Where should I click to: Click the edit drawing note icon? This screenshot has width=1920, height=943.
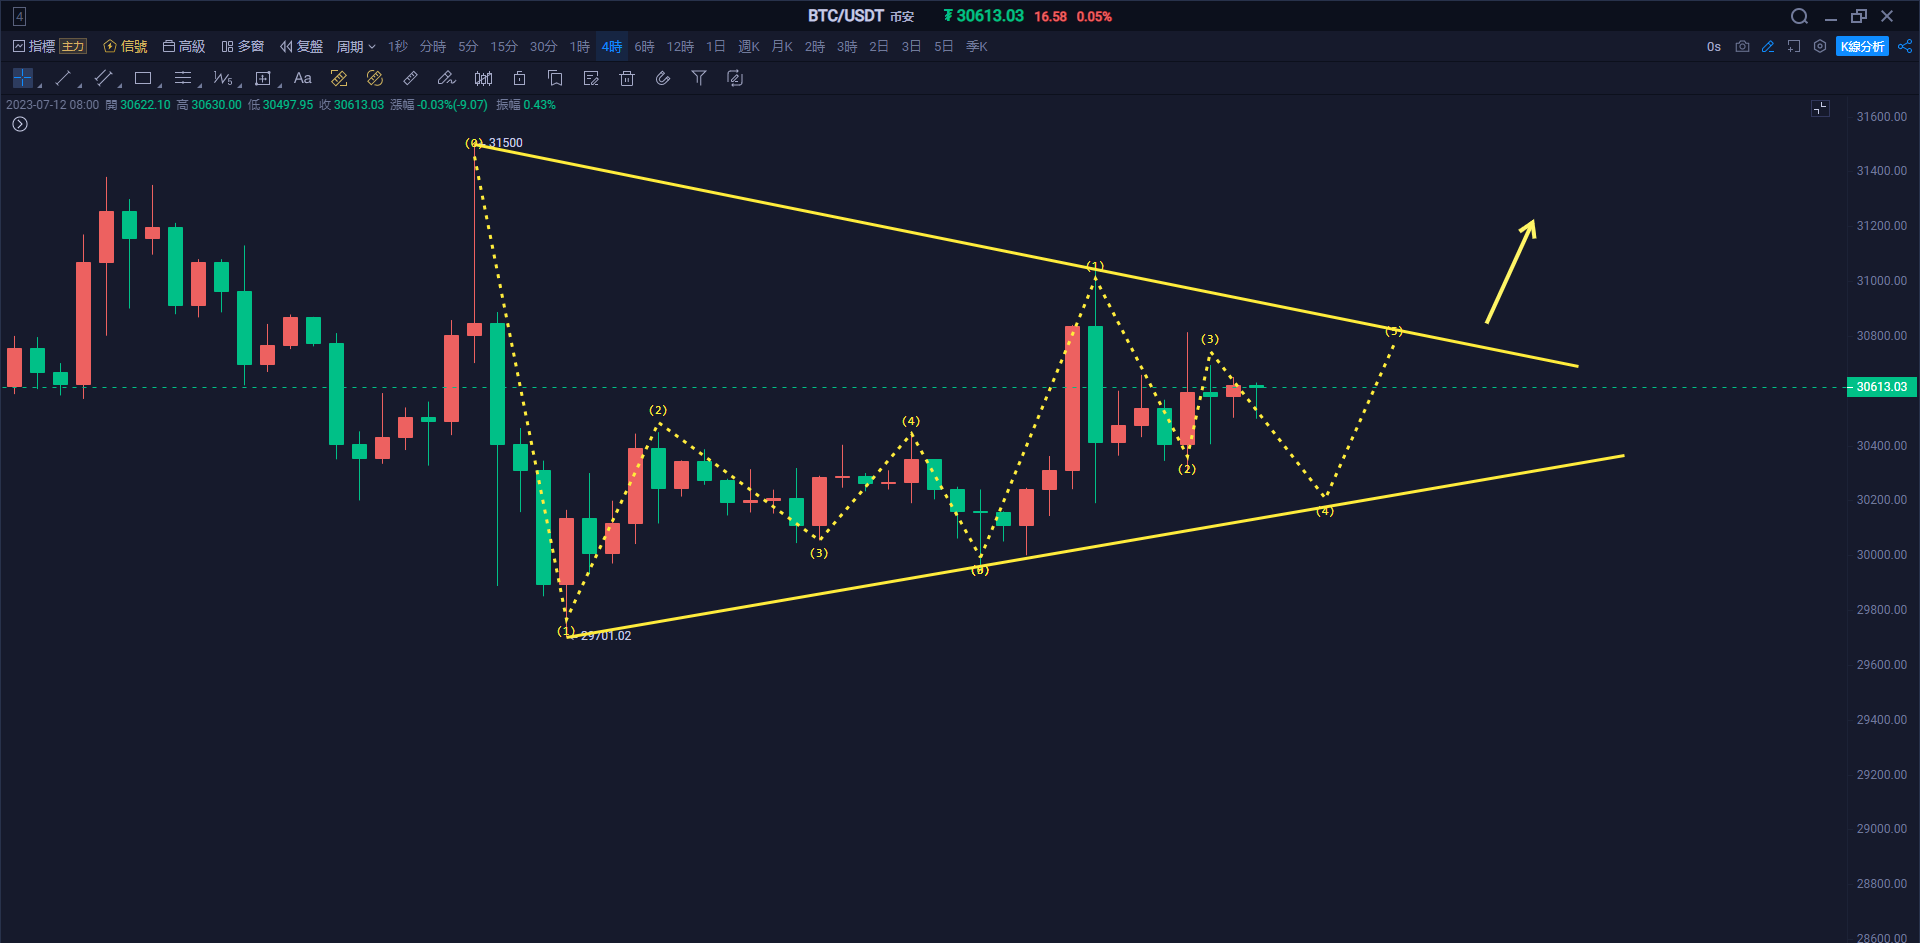(x=591, y=78)
